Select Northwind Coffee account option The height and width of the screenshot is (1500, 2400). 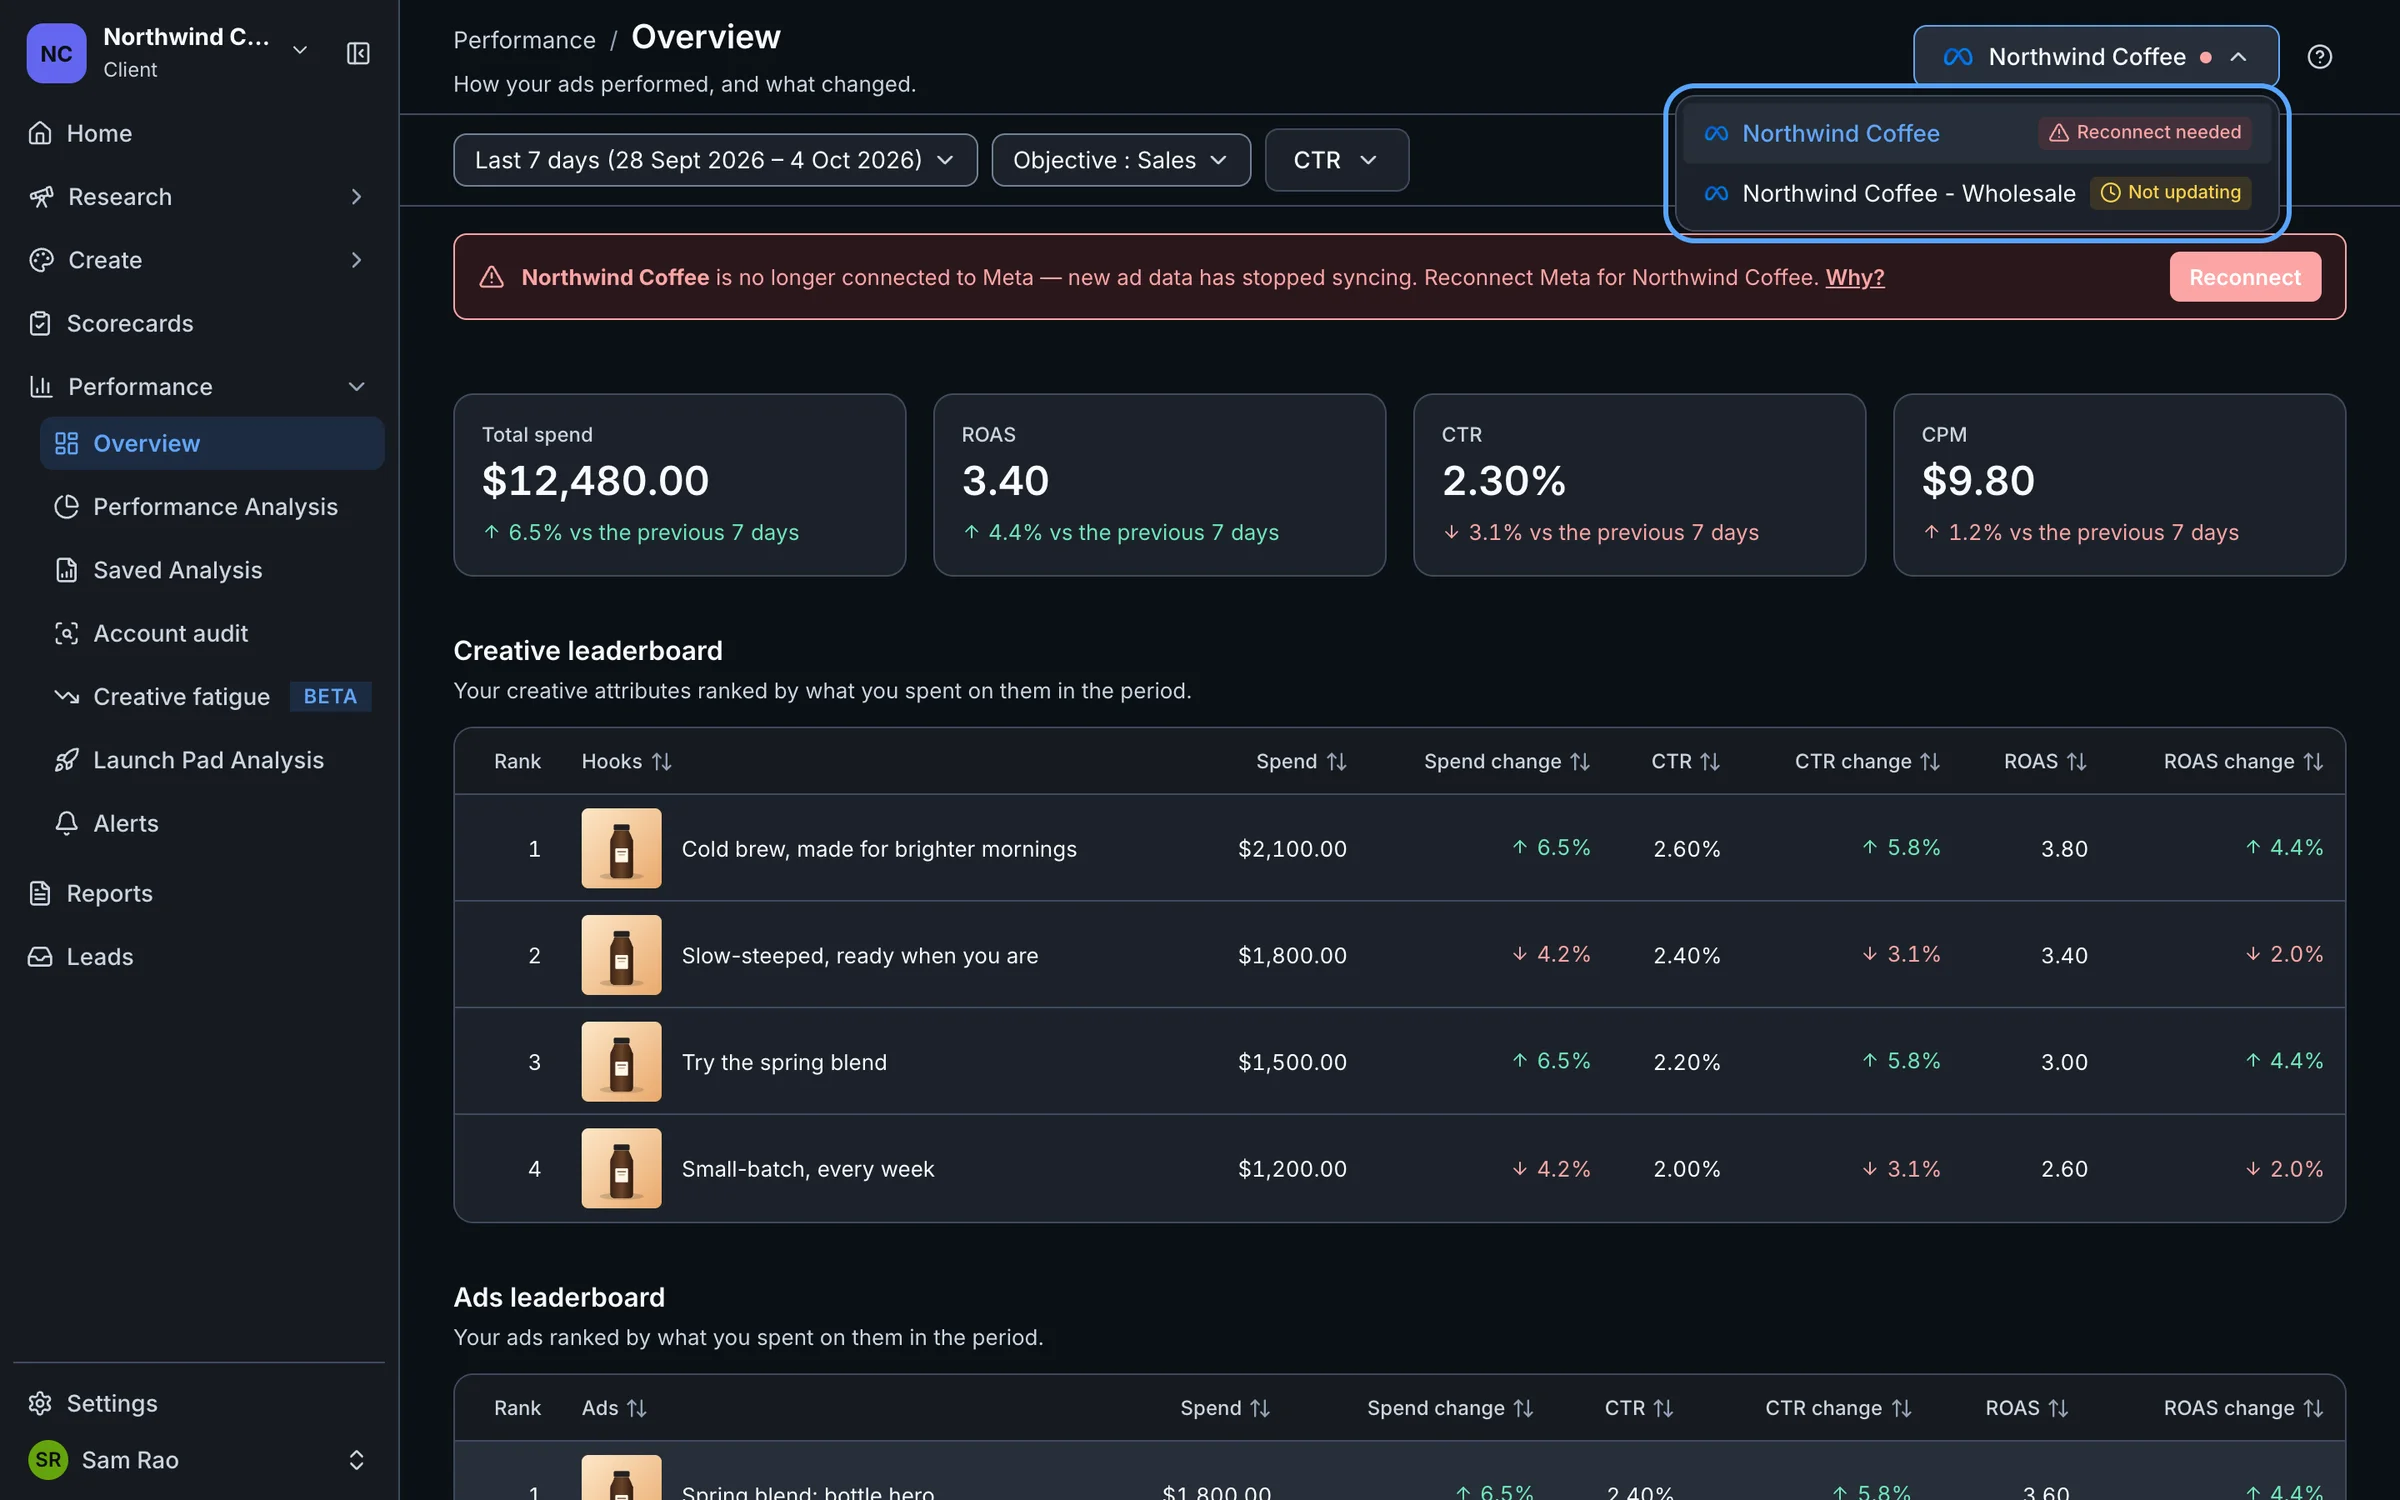click(1977, 133)
